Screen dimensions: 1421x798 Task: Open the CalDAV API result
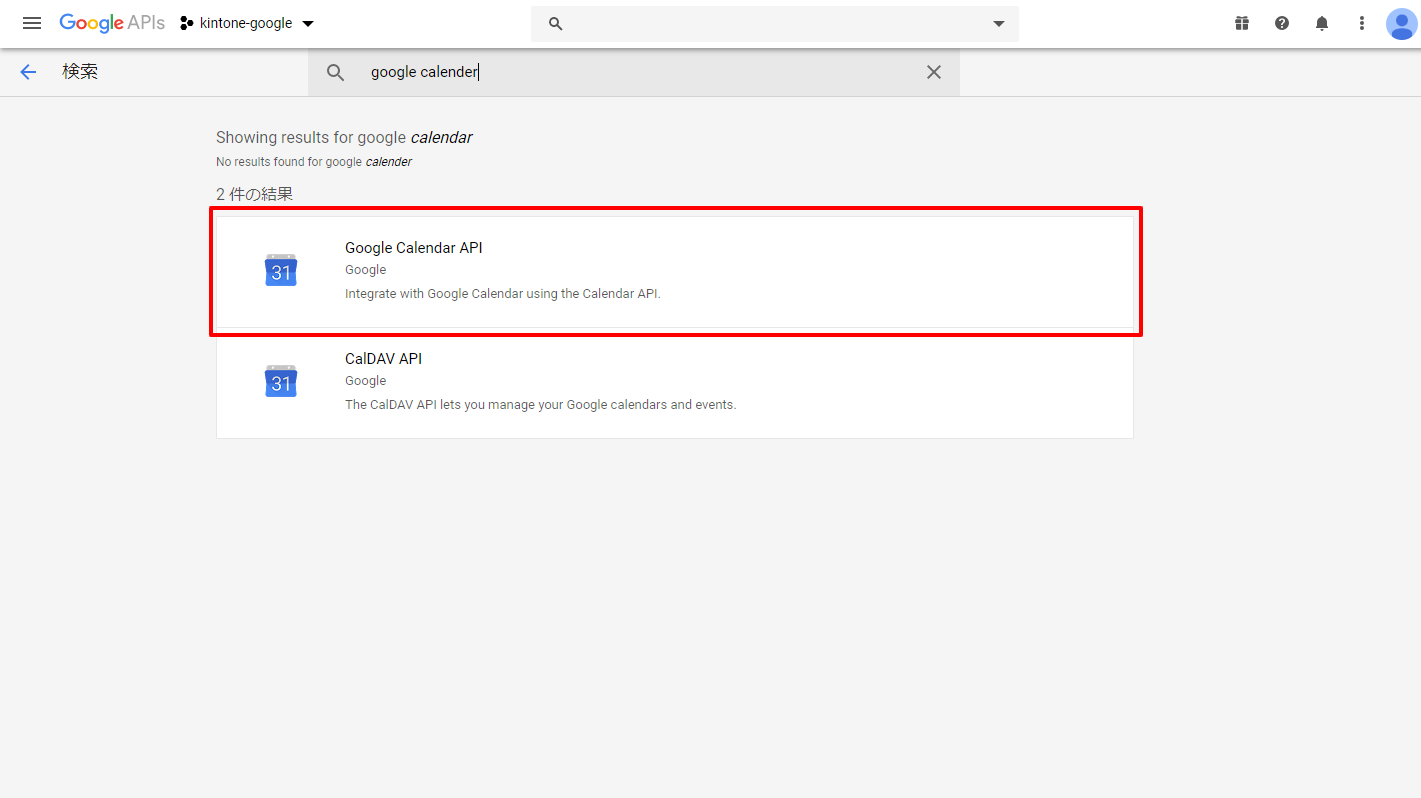675,382
